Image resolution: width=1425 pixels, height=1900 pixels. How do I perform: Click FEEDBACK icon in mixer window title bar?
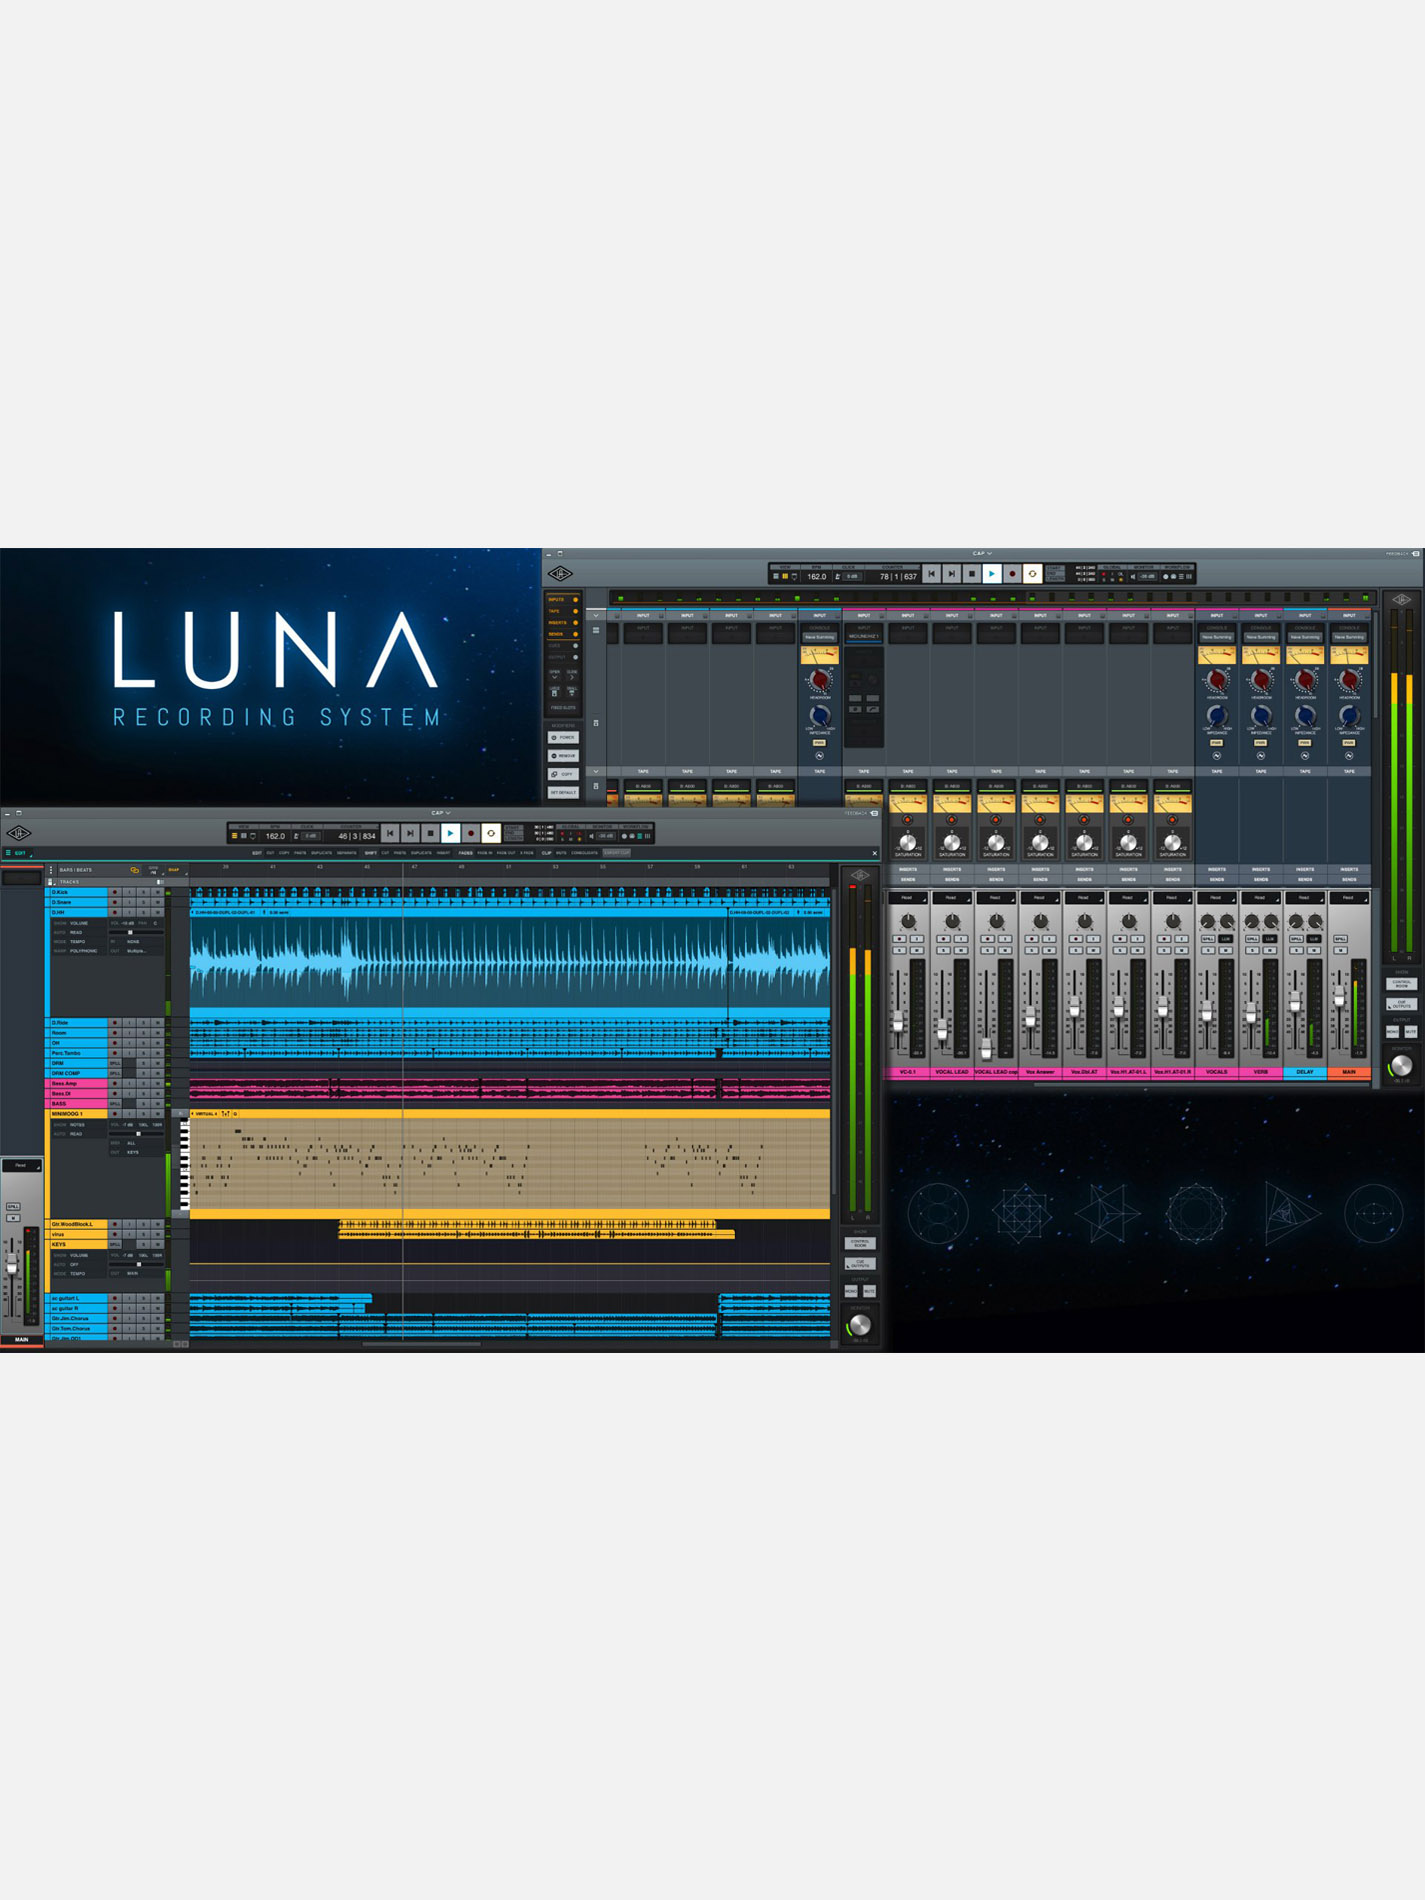1415,553
